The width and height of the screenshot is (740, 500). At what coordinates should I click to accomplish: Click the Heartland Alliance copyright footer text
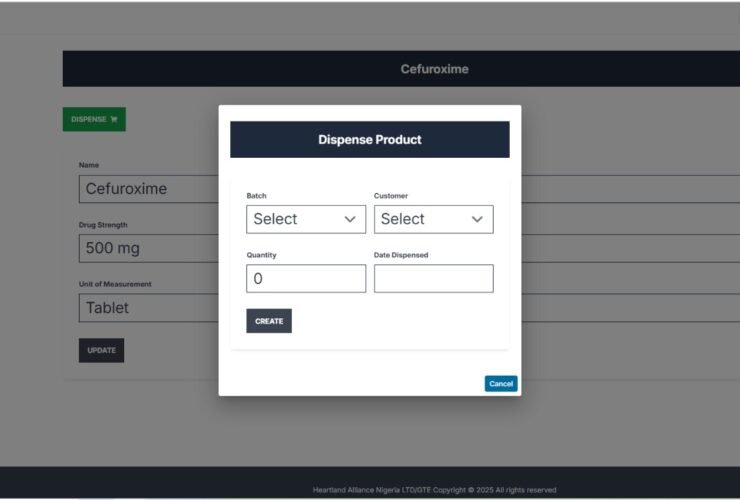[434, 490]
